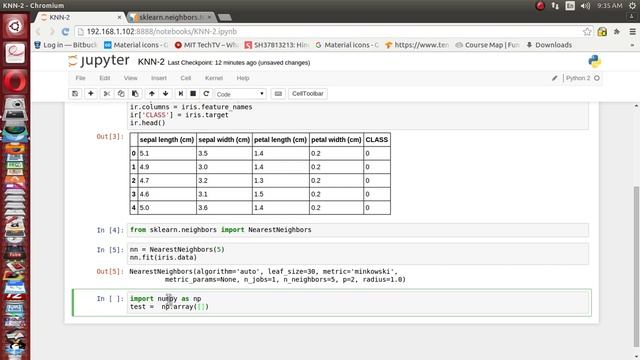Open the MIT TechTV bookmark
640x360 pixels.
point(206,45)
